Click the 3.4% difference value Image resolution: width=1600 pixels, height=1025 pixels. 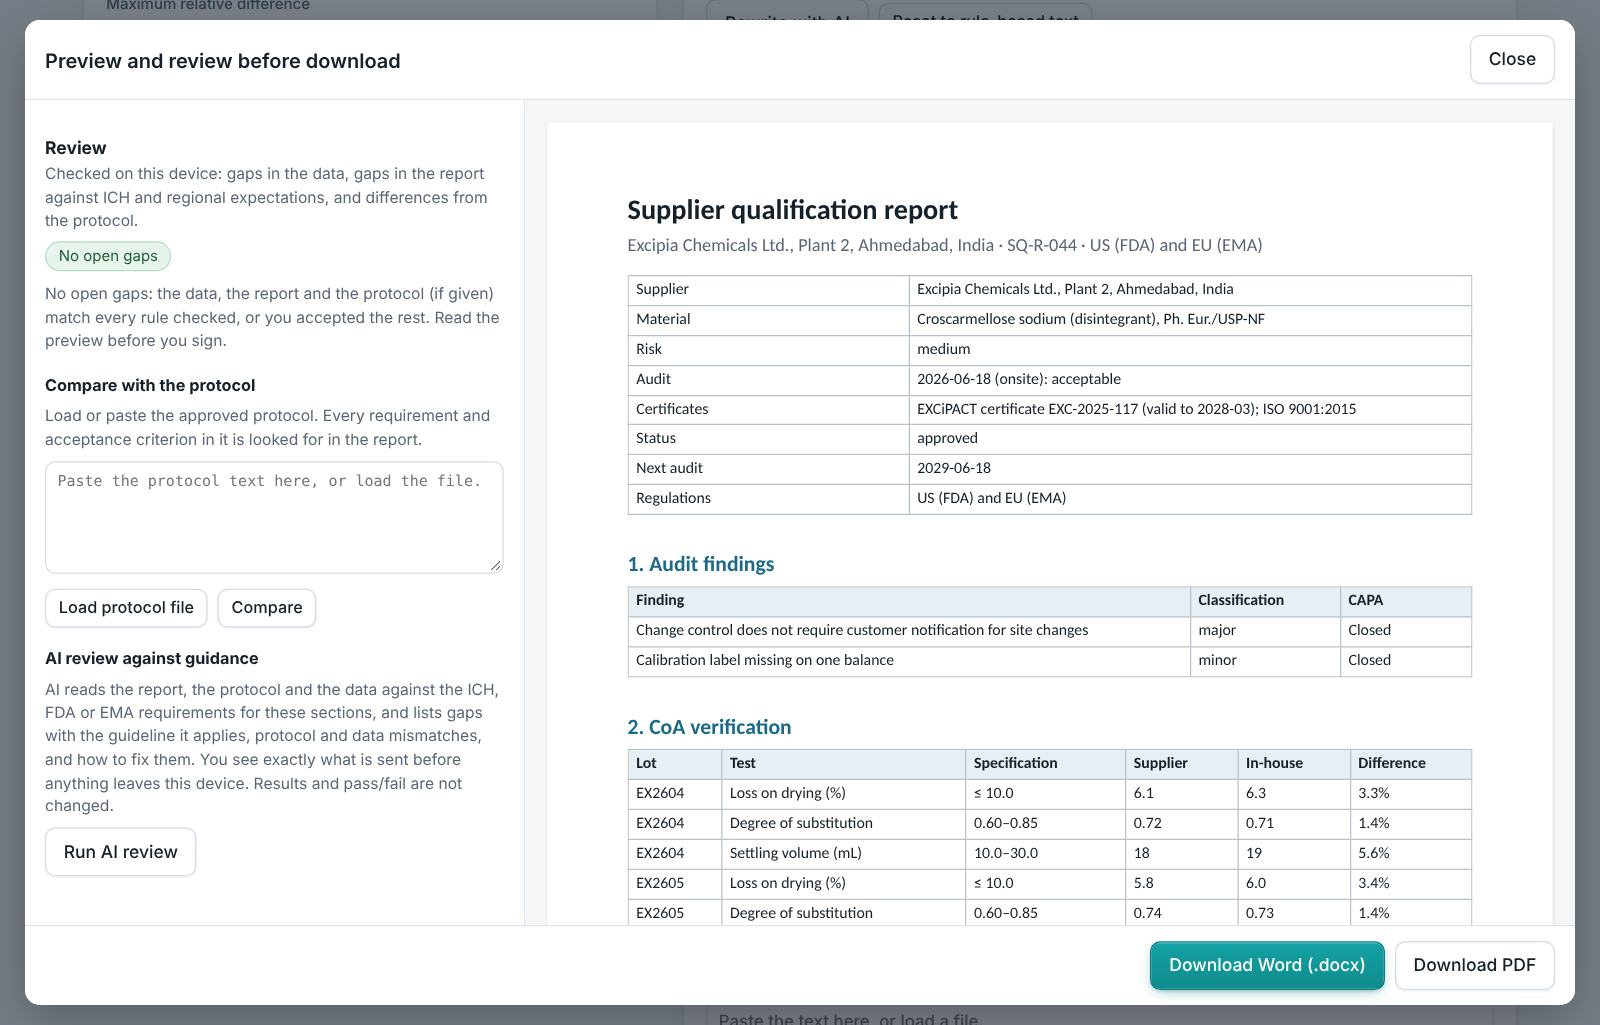point(1410,884)
